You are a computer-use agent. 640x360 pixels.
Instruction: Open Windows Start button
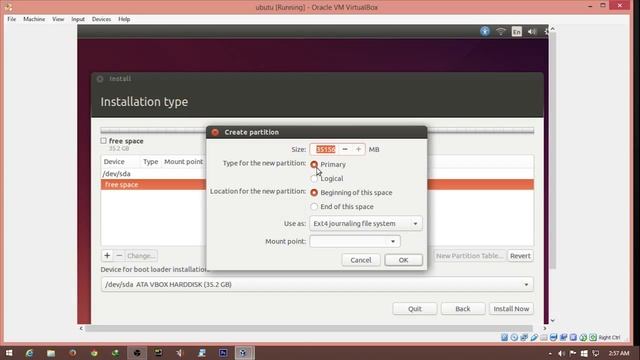pos(9,353)
